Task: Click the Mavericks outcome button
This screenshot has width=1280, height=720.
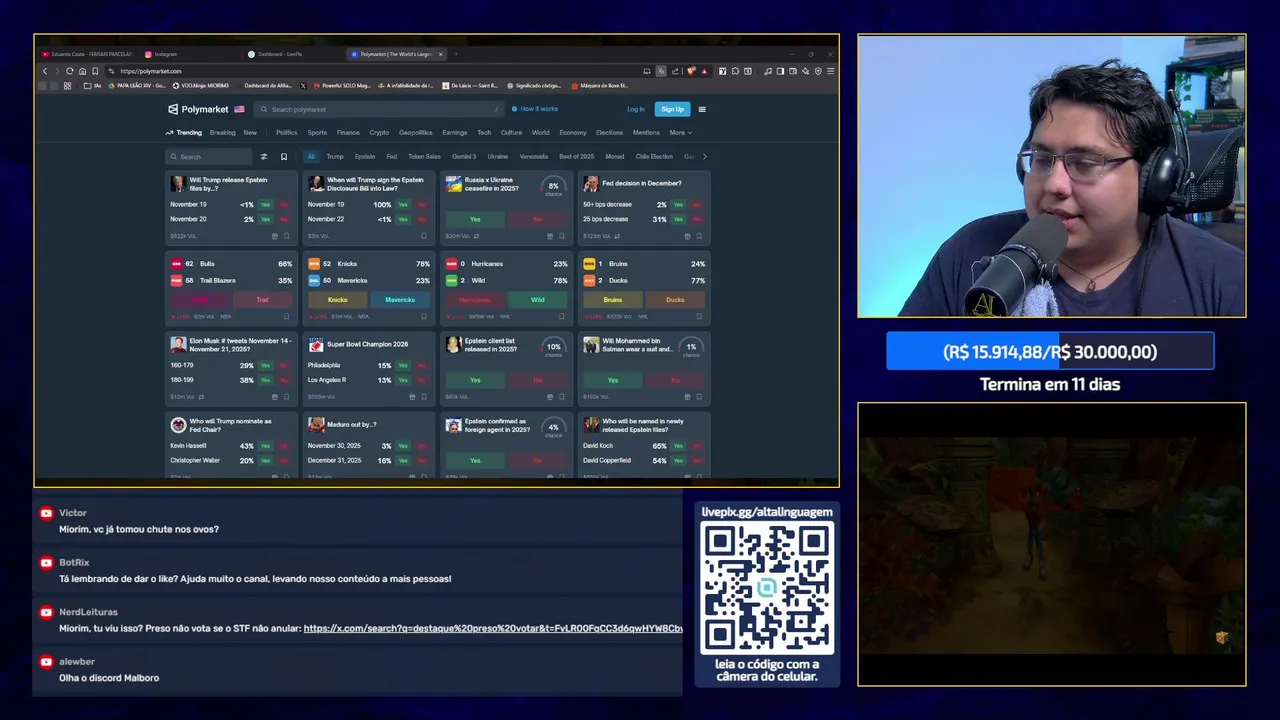Action: tap(400, 299)
